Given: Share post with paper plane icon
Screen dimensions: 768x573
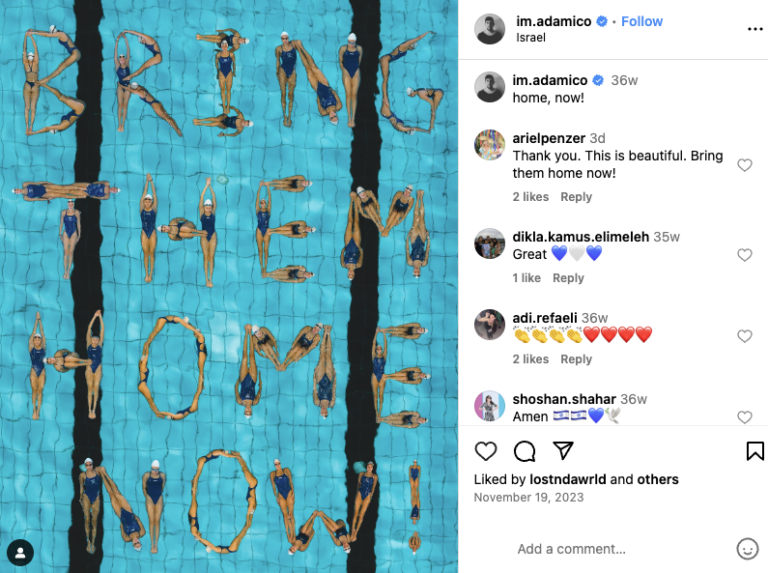Looking at the screenshot, I should 563,451.
